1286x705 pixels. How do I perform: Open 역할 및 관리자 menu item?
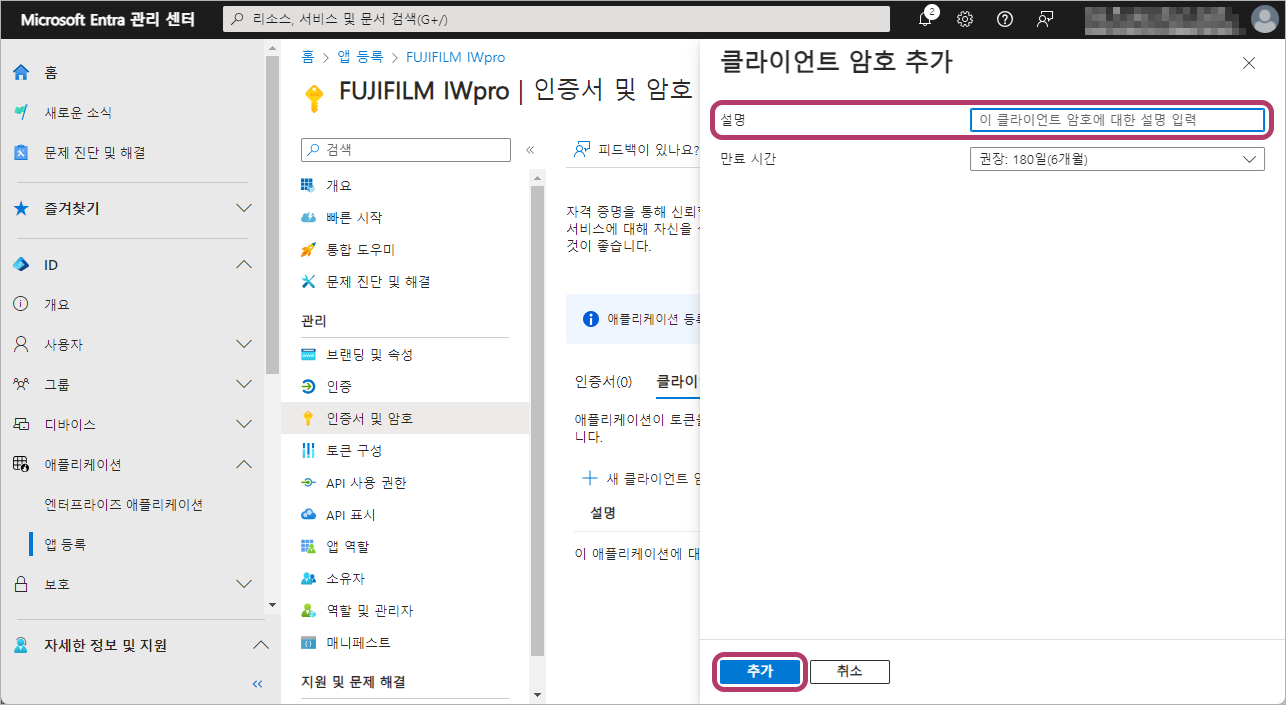coord(370,611)
